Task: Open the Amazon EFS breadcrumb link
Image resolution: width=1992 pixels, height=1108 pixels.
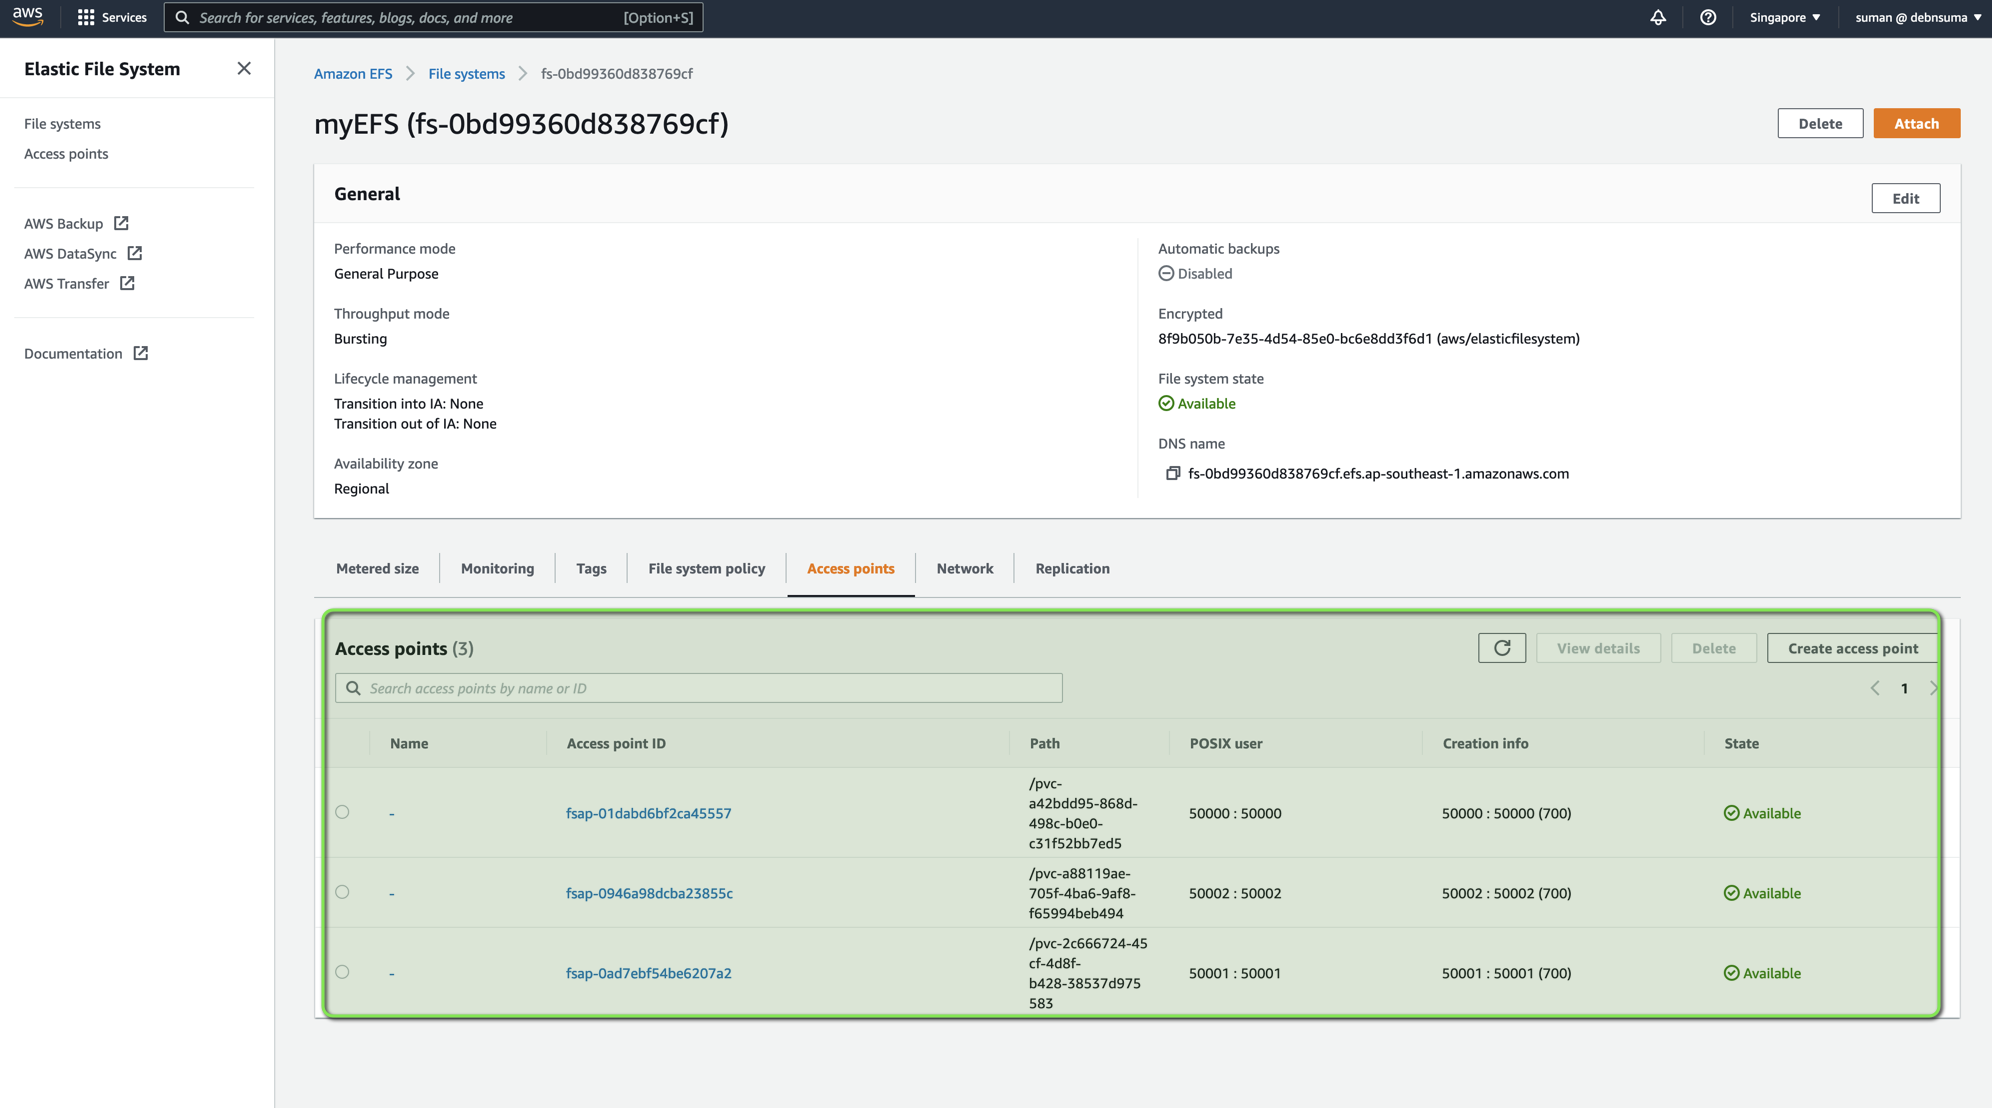Action: coord(353,73)
